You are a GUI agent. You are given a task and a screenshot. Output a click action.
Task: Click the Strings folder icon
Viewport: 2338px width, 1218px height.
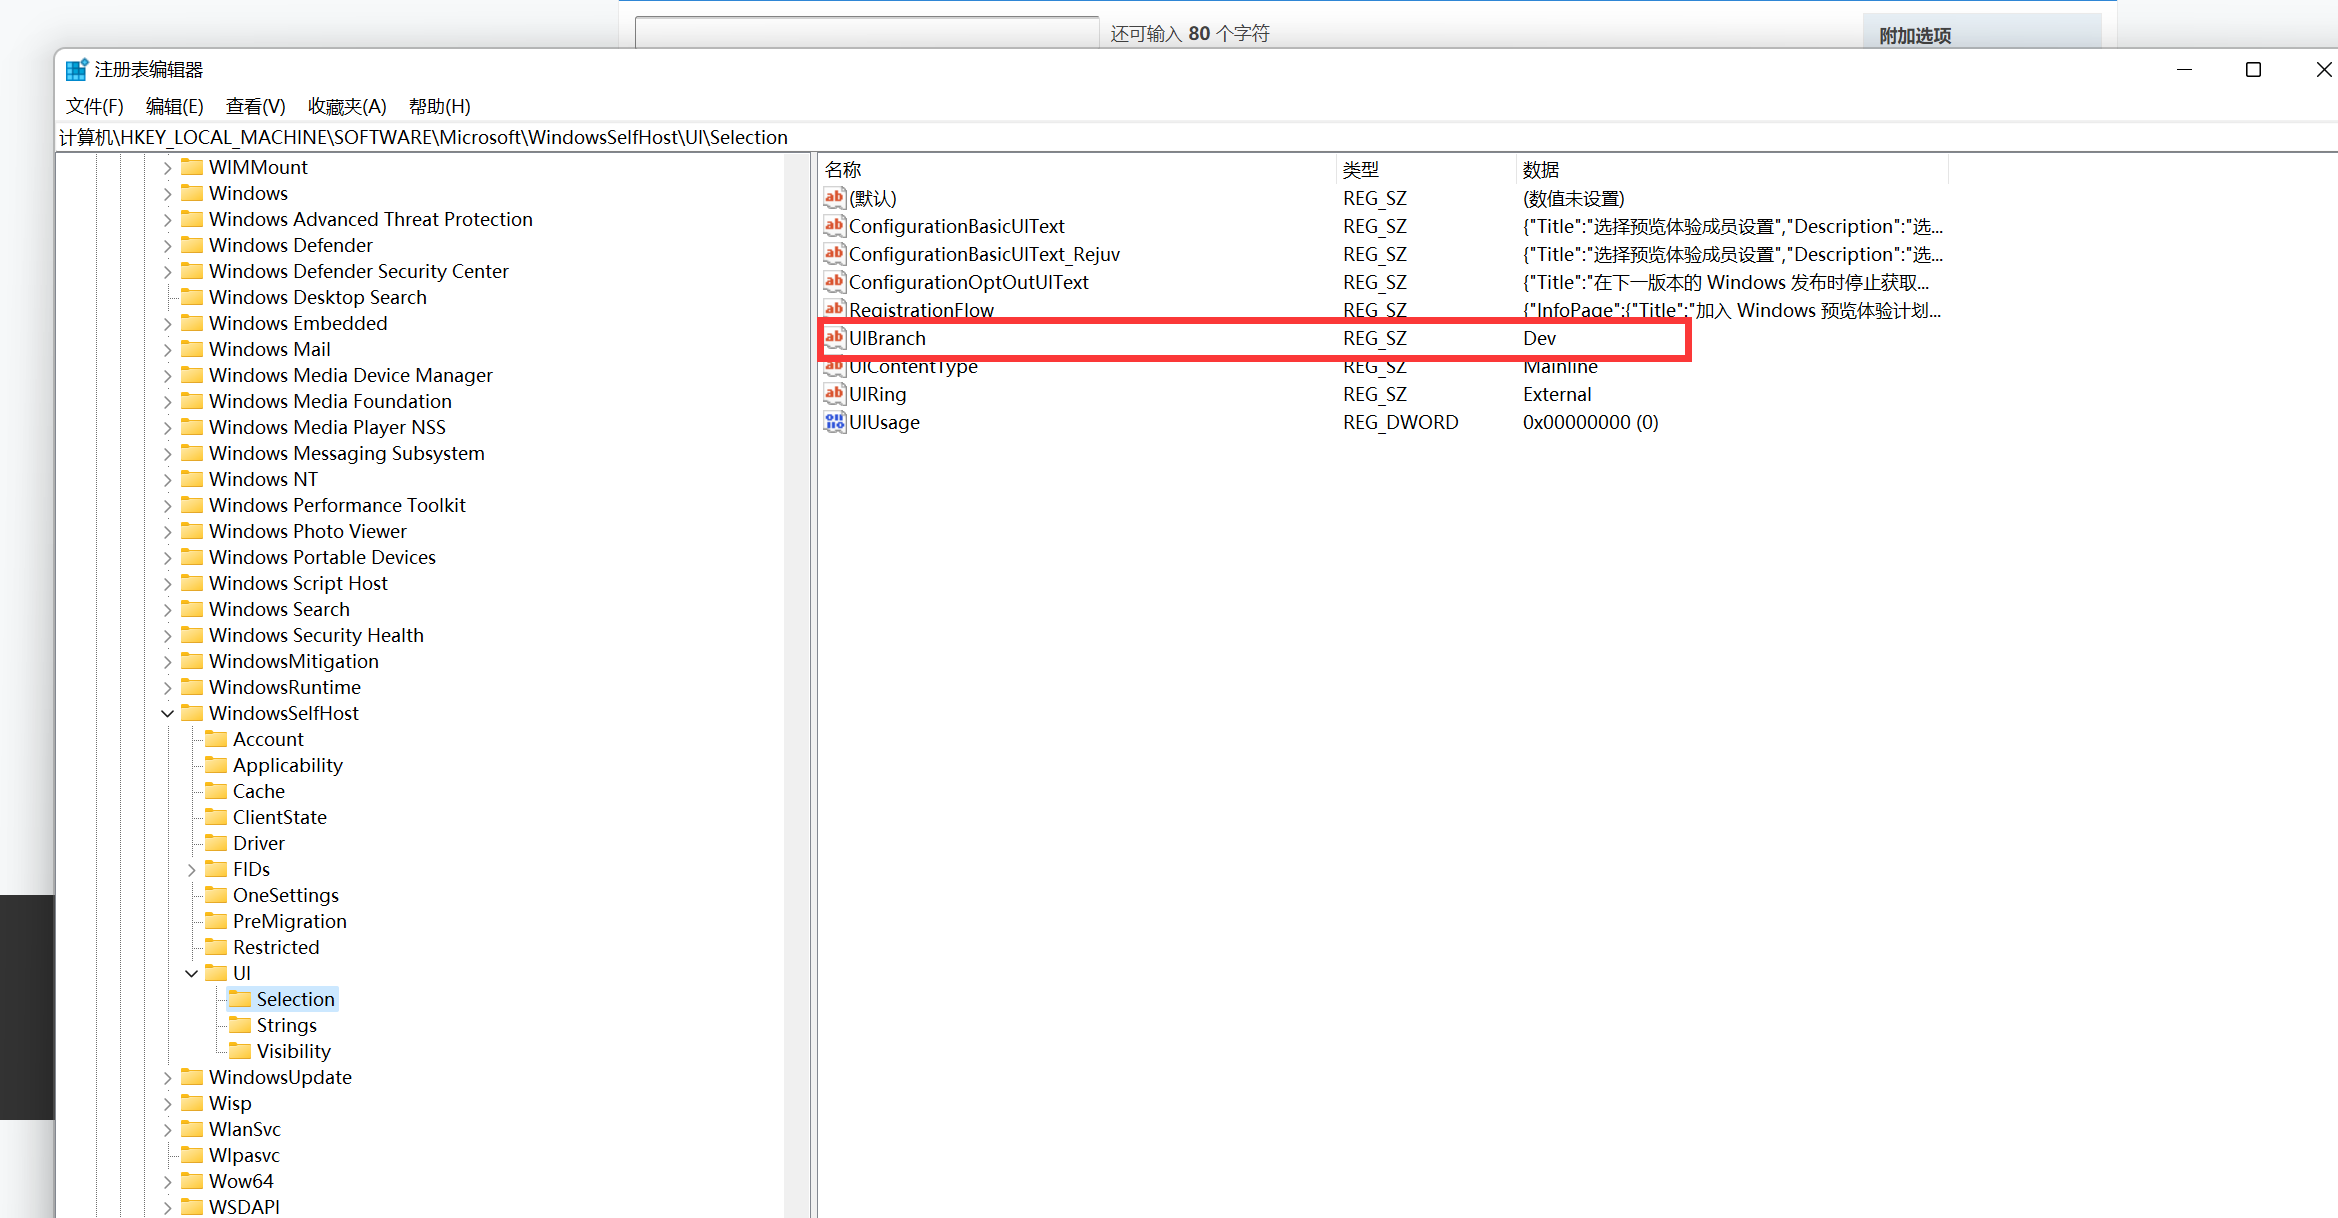240,1024
